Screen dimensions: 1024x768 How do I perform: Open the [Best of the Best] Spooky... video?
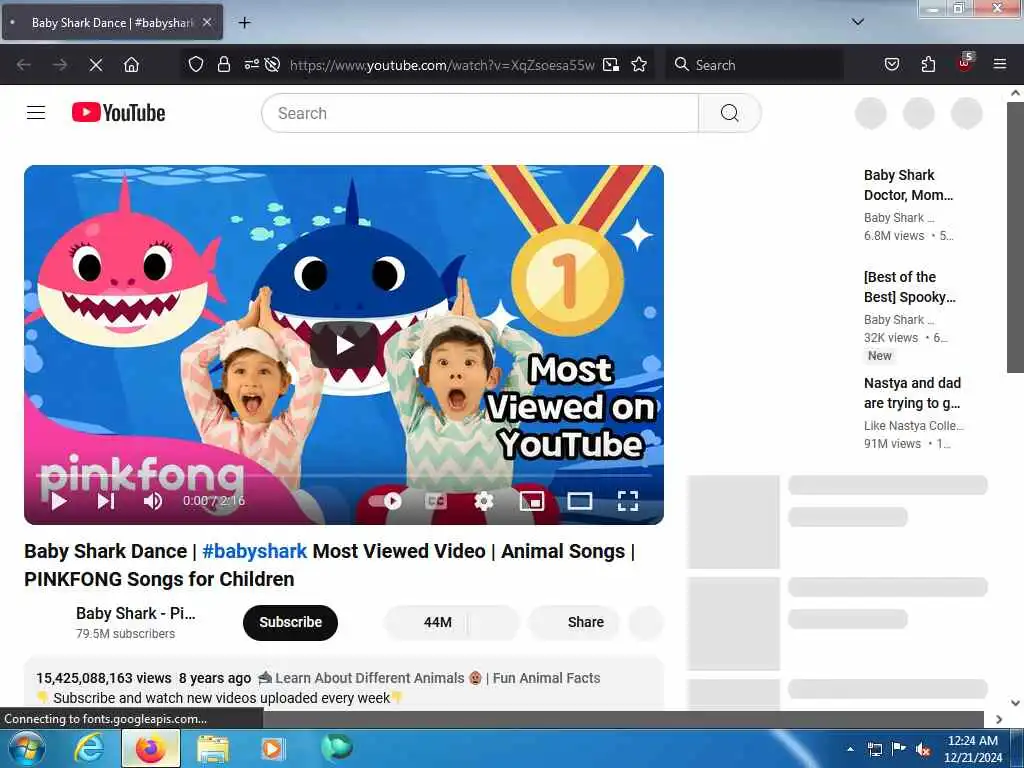910,287
